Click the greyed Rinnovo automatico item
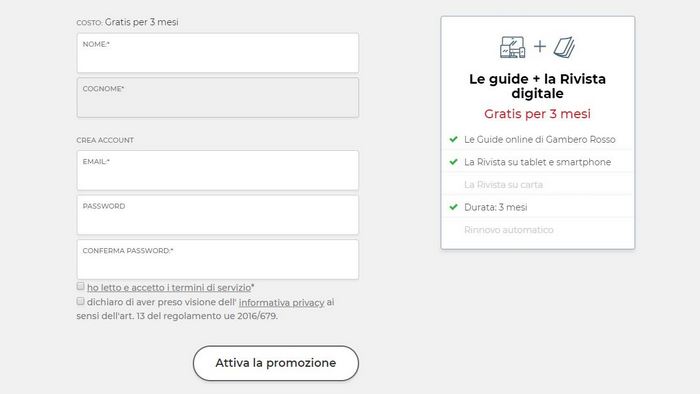 (508, 230)
